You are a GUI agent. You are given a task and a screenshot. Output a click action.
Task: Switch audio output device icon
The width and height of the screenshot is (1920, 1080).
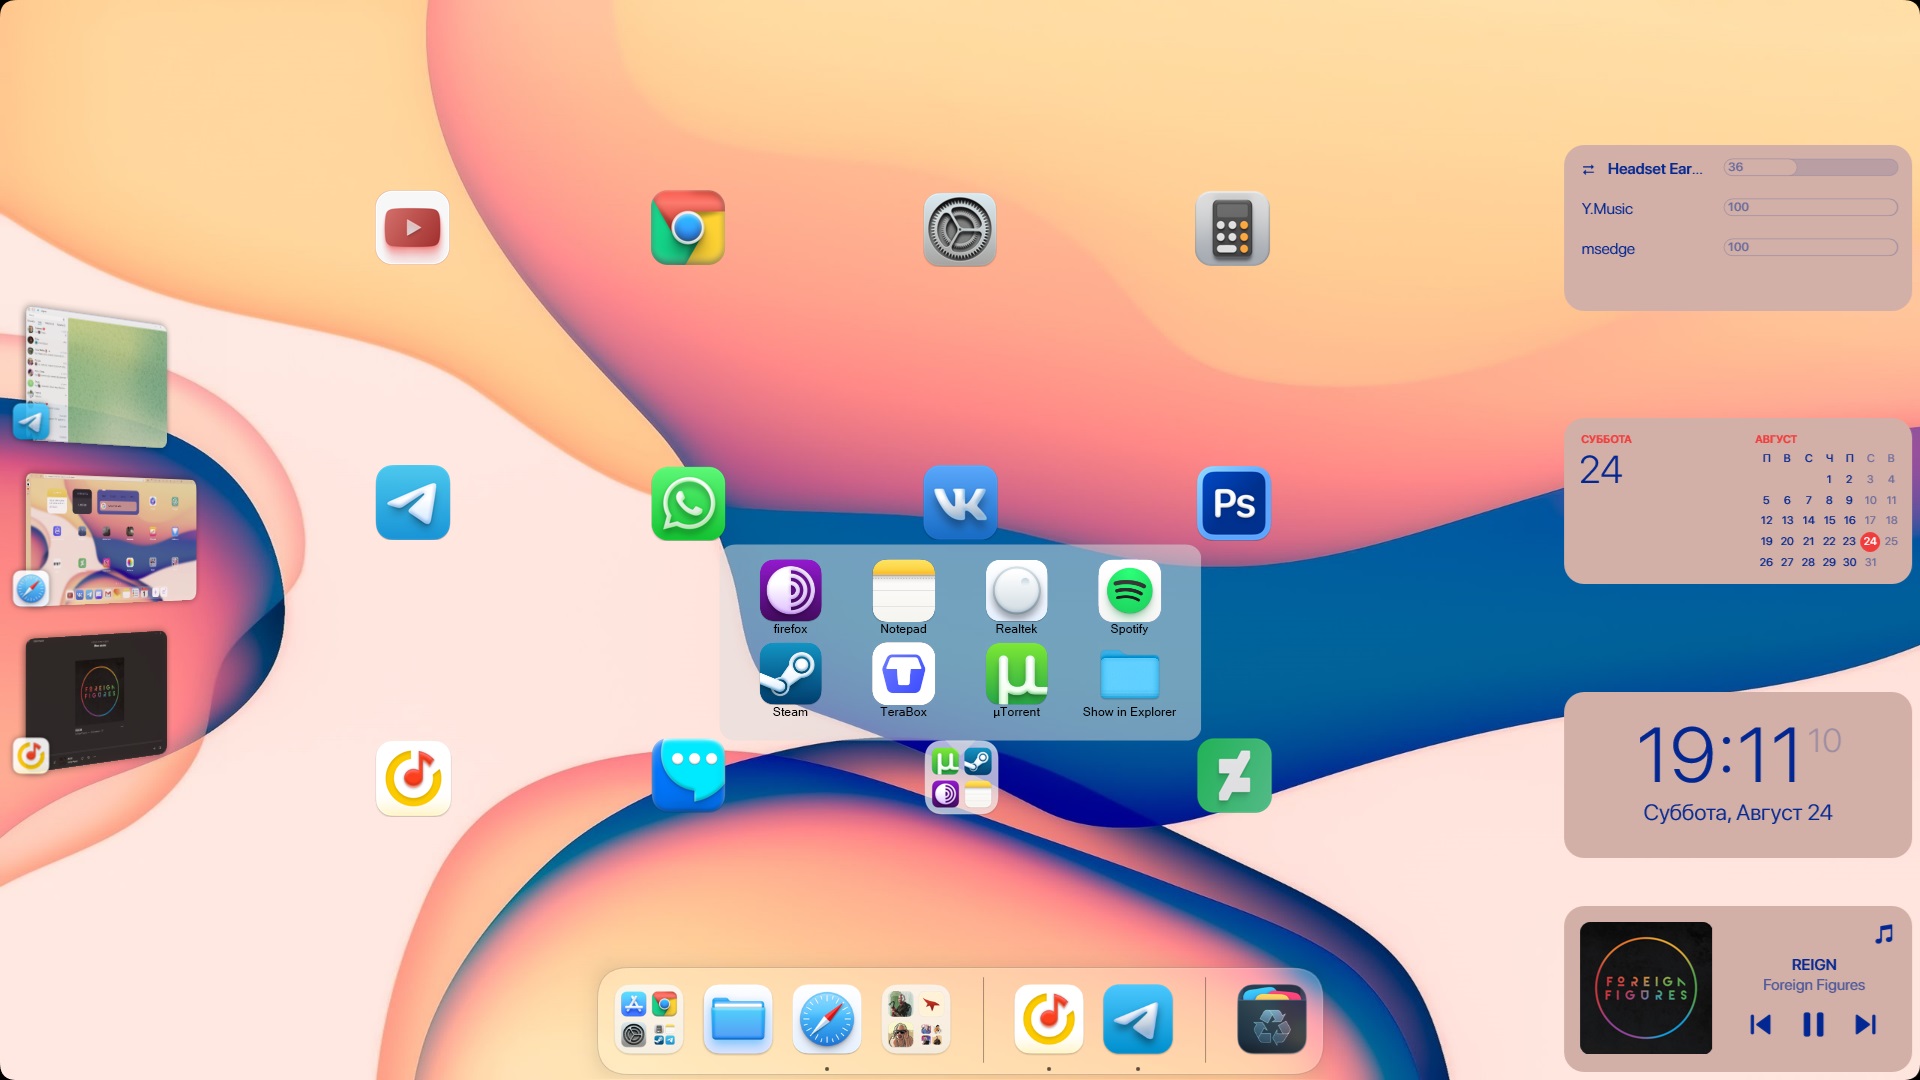[x=1588, y=169]
